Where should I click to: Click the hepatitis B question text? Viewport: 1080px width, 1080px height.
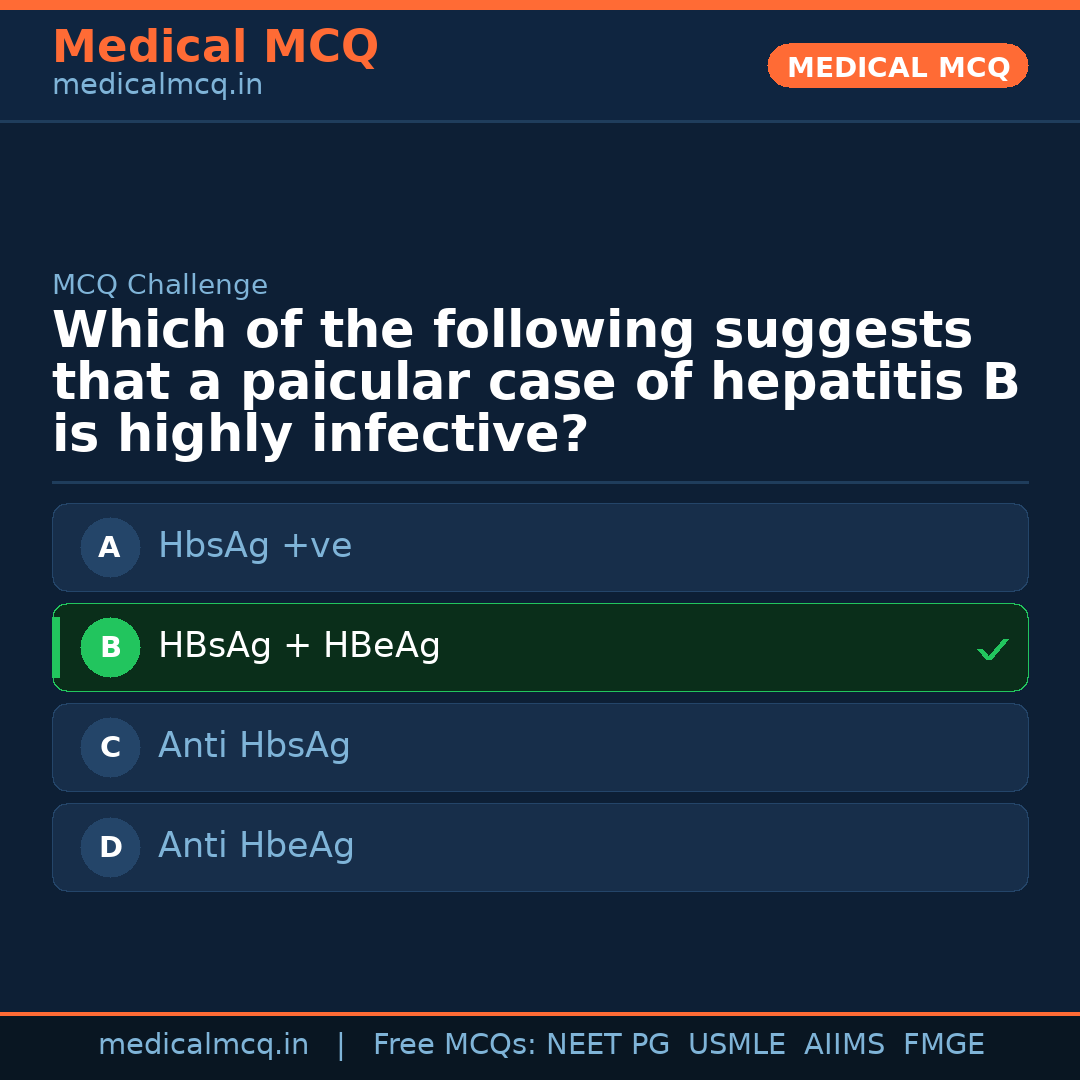click(x=535, y=383)
